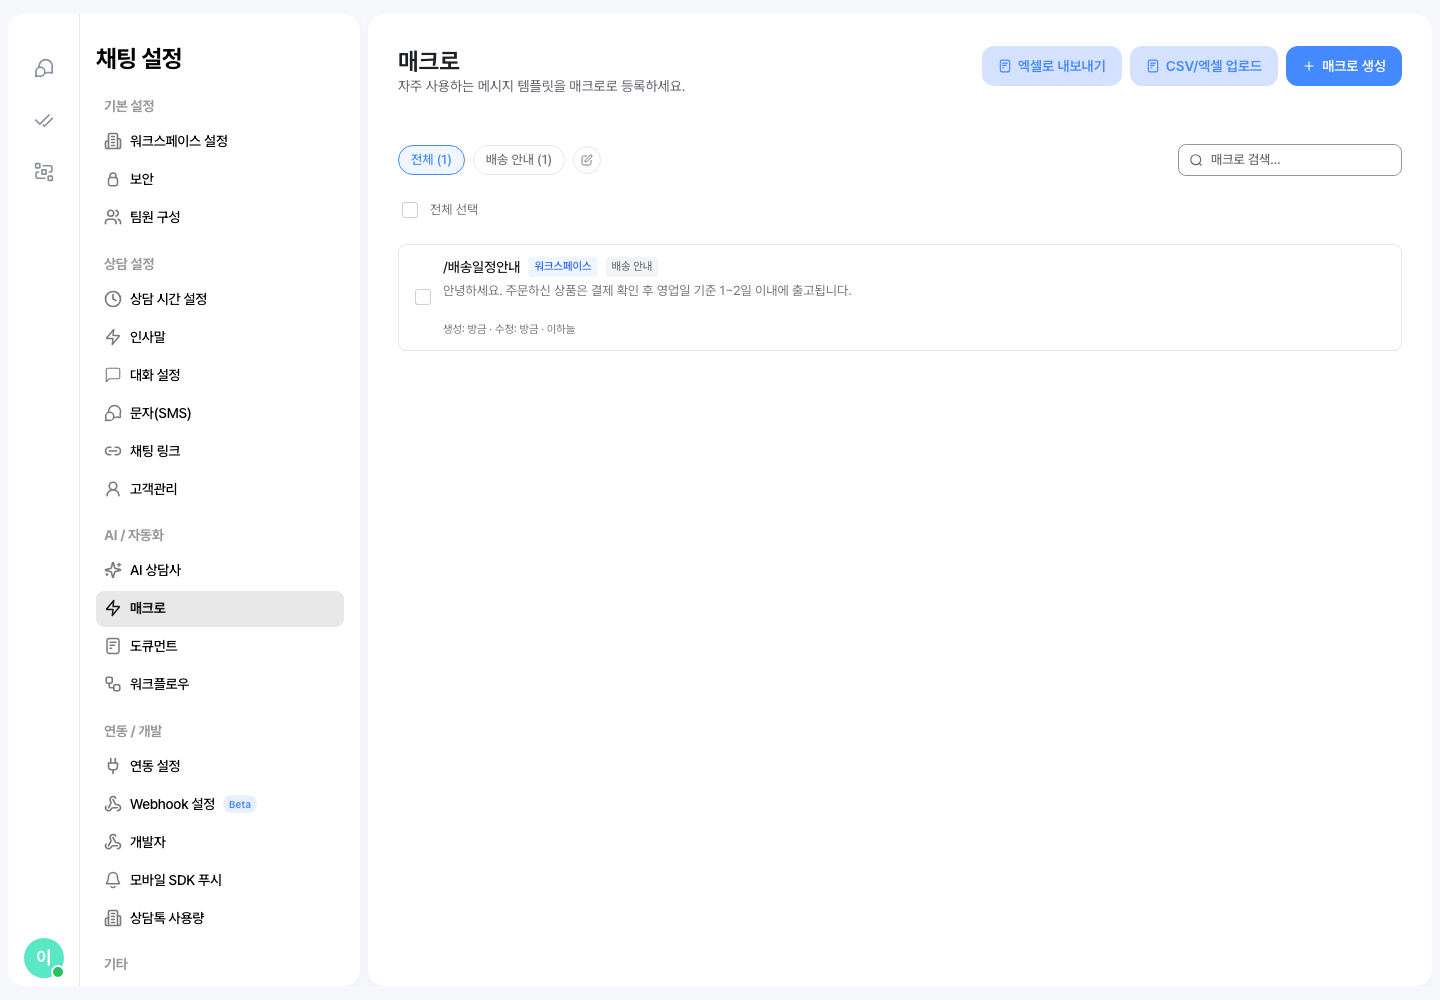Click the people icon next to 팀원 구성
Screen dimensions: 1440x1000
coord(113,217)
